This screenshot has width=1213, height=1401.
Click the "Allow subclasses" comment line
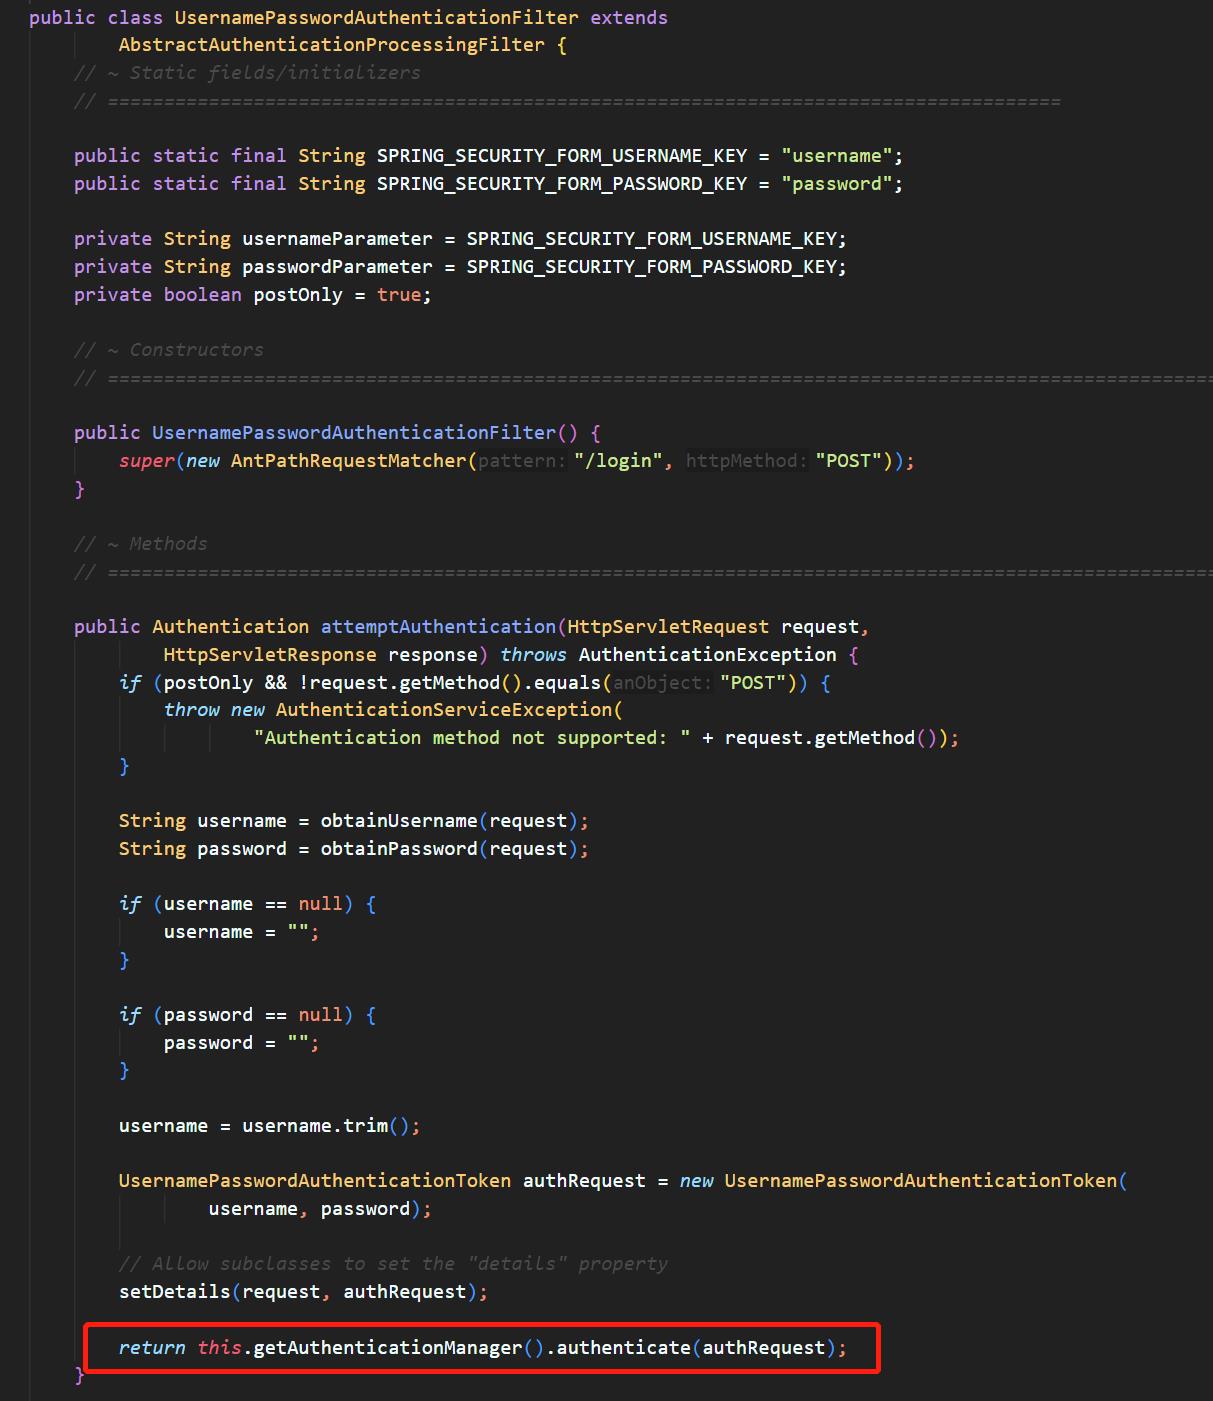[393, 1264]
